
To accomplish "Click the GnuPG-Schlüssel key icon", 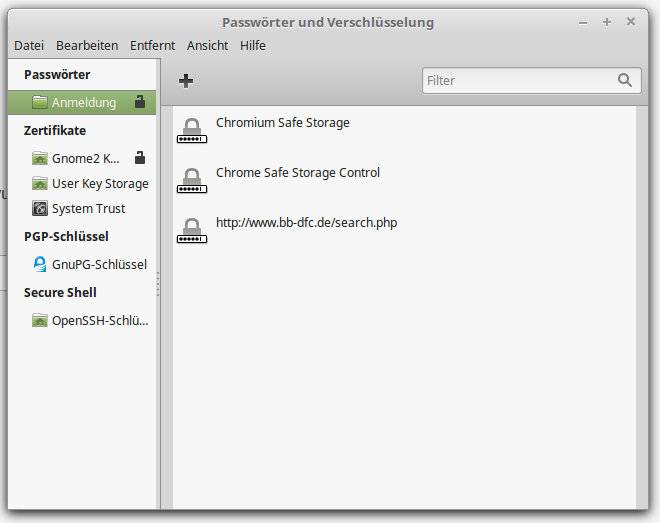I will coord(40,265).
